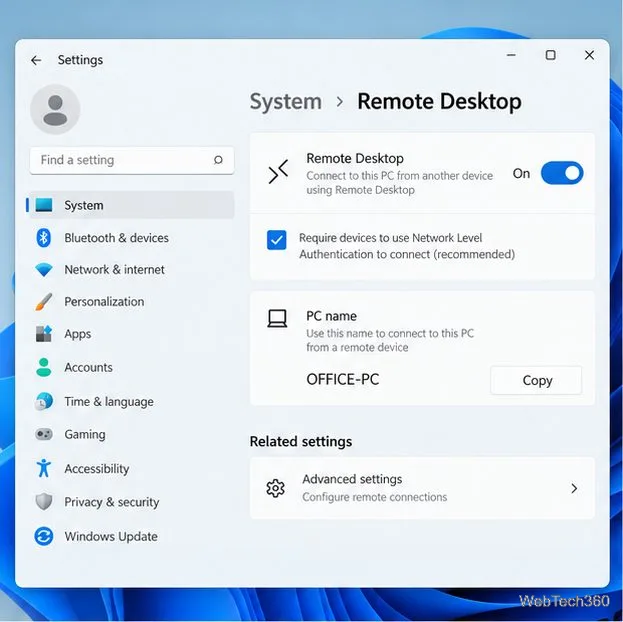Open the Accounts label
The height and width of the screenshot is (622, 623).
point(89,367)
